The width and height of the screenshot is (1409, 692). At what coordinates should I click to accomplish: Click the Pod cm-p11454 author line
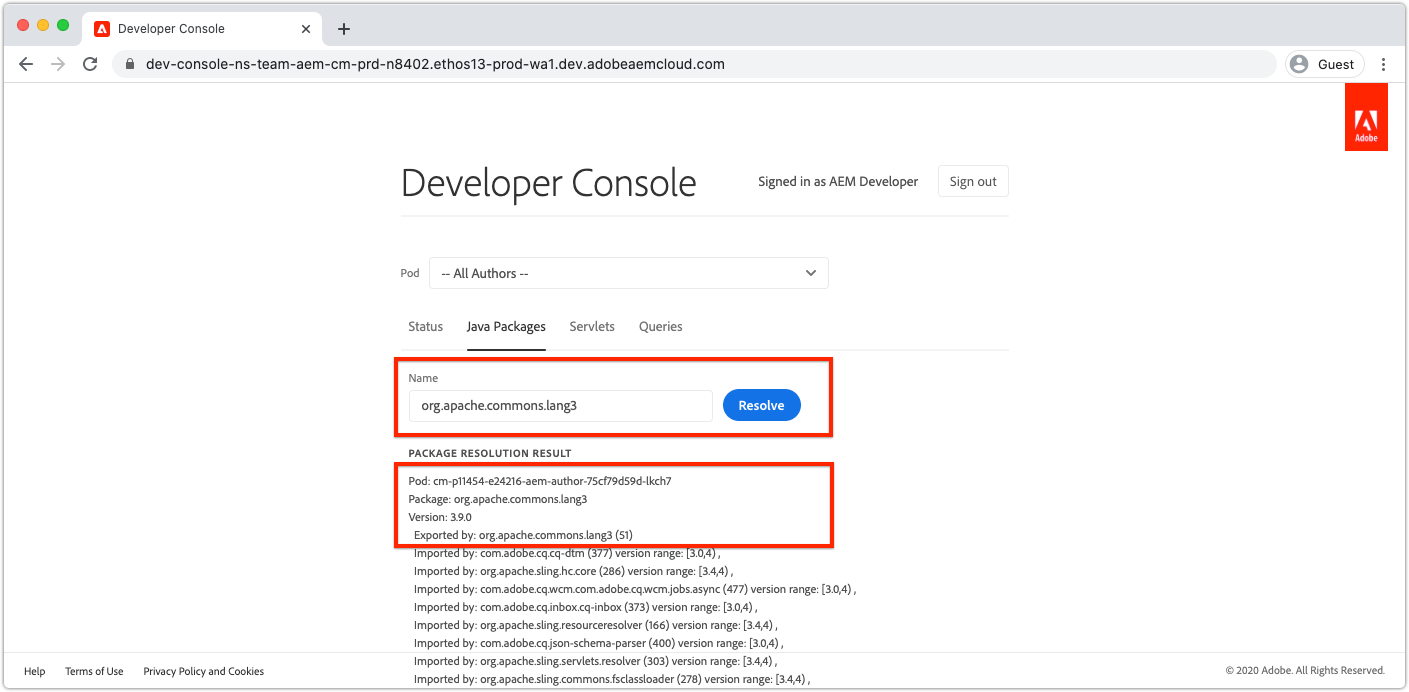(540, 481)
